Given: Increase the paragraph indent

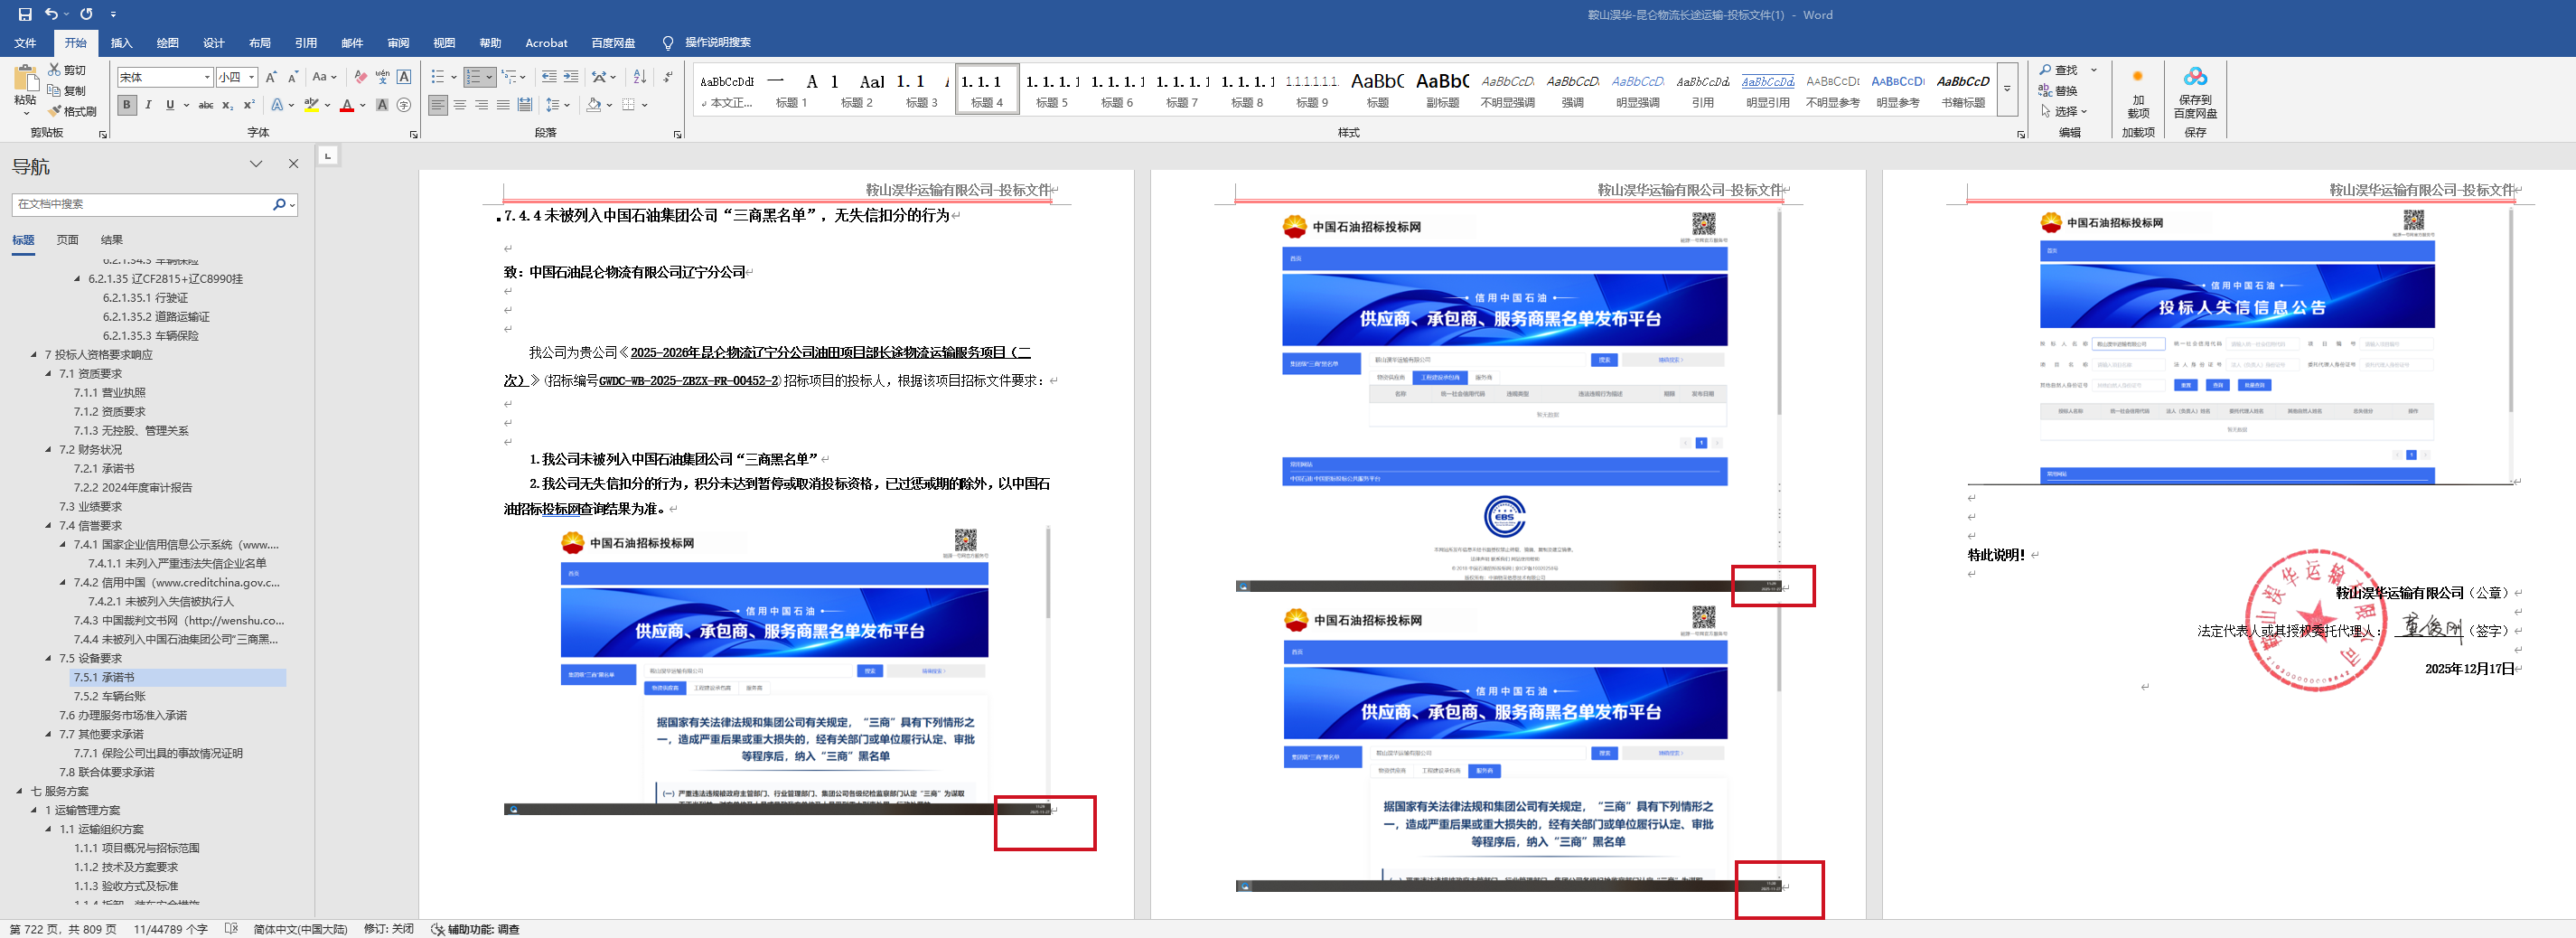Looking at the screenshot, I should [571, 77].
